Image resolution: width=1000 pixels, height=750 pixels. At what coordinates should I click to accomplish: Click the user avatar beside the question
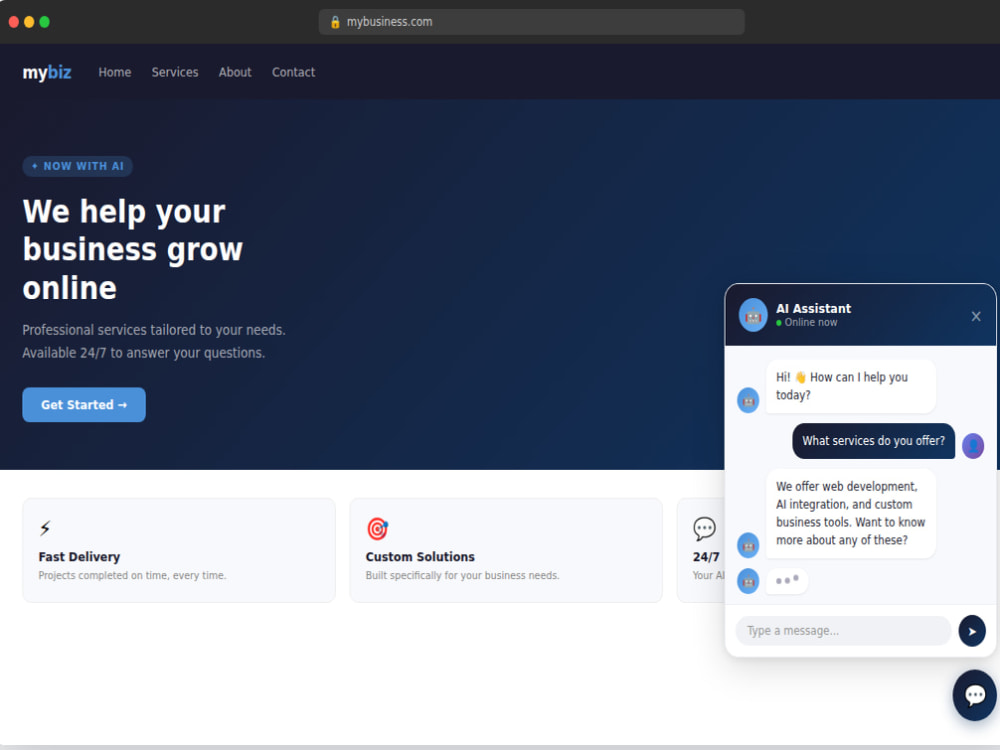(x=973, y=445)
